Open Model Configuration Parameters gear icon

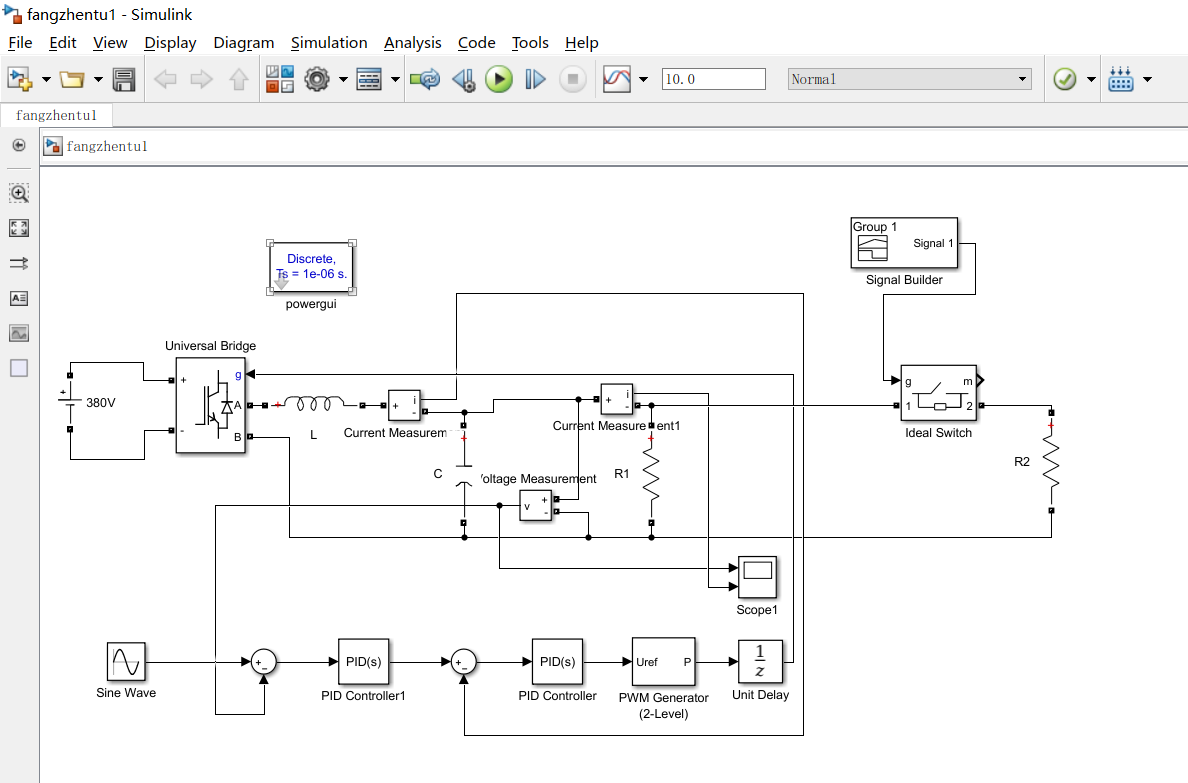(317, 79)
